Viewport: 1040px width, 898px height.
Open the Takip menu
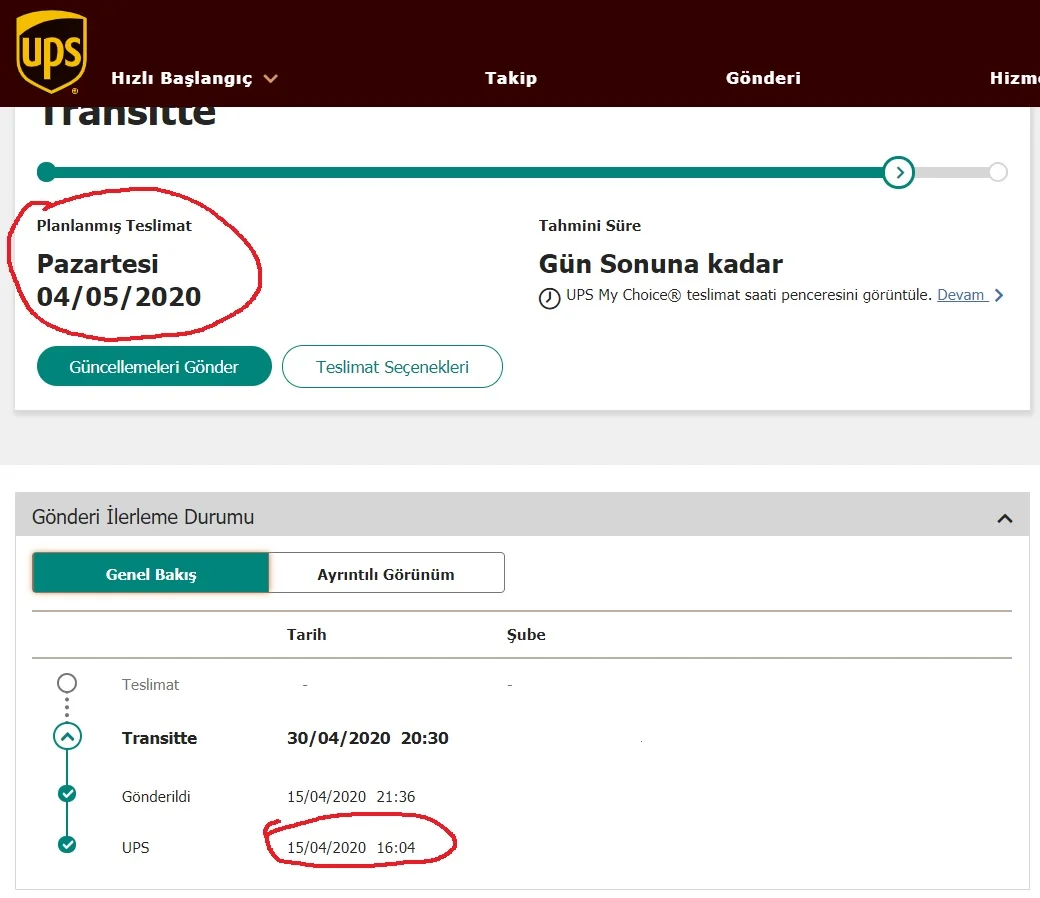click(x=511, y=78)
